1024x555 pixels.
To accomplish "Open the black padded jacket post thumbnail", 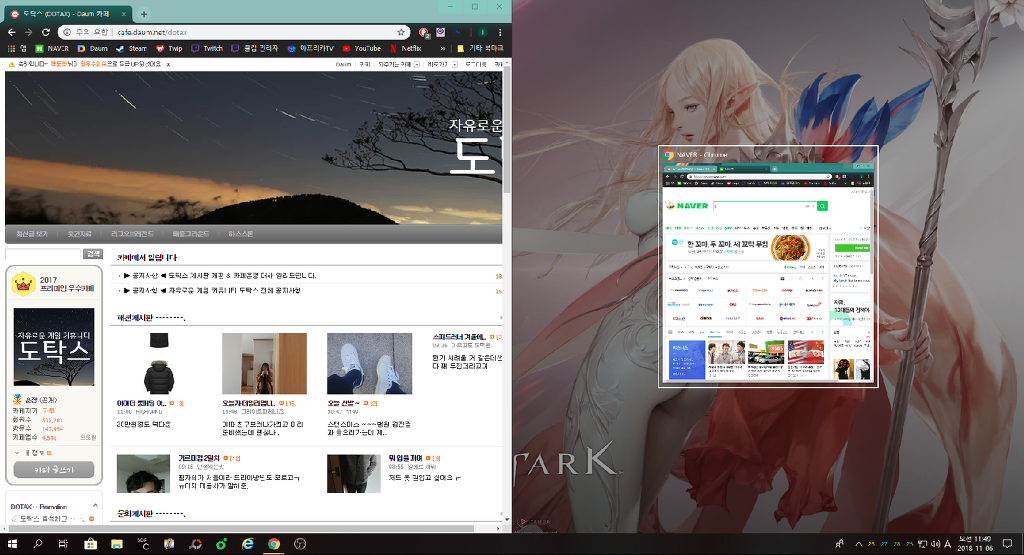I will coord(159,364).
